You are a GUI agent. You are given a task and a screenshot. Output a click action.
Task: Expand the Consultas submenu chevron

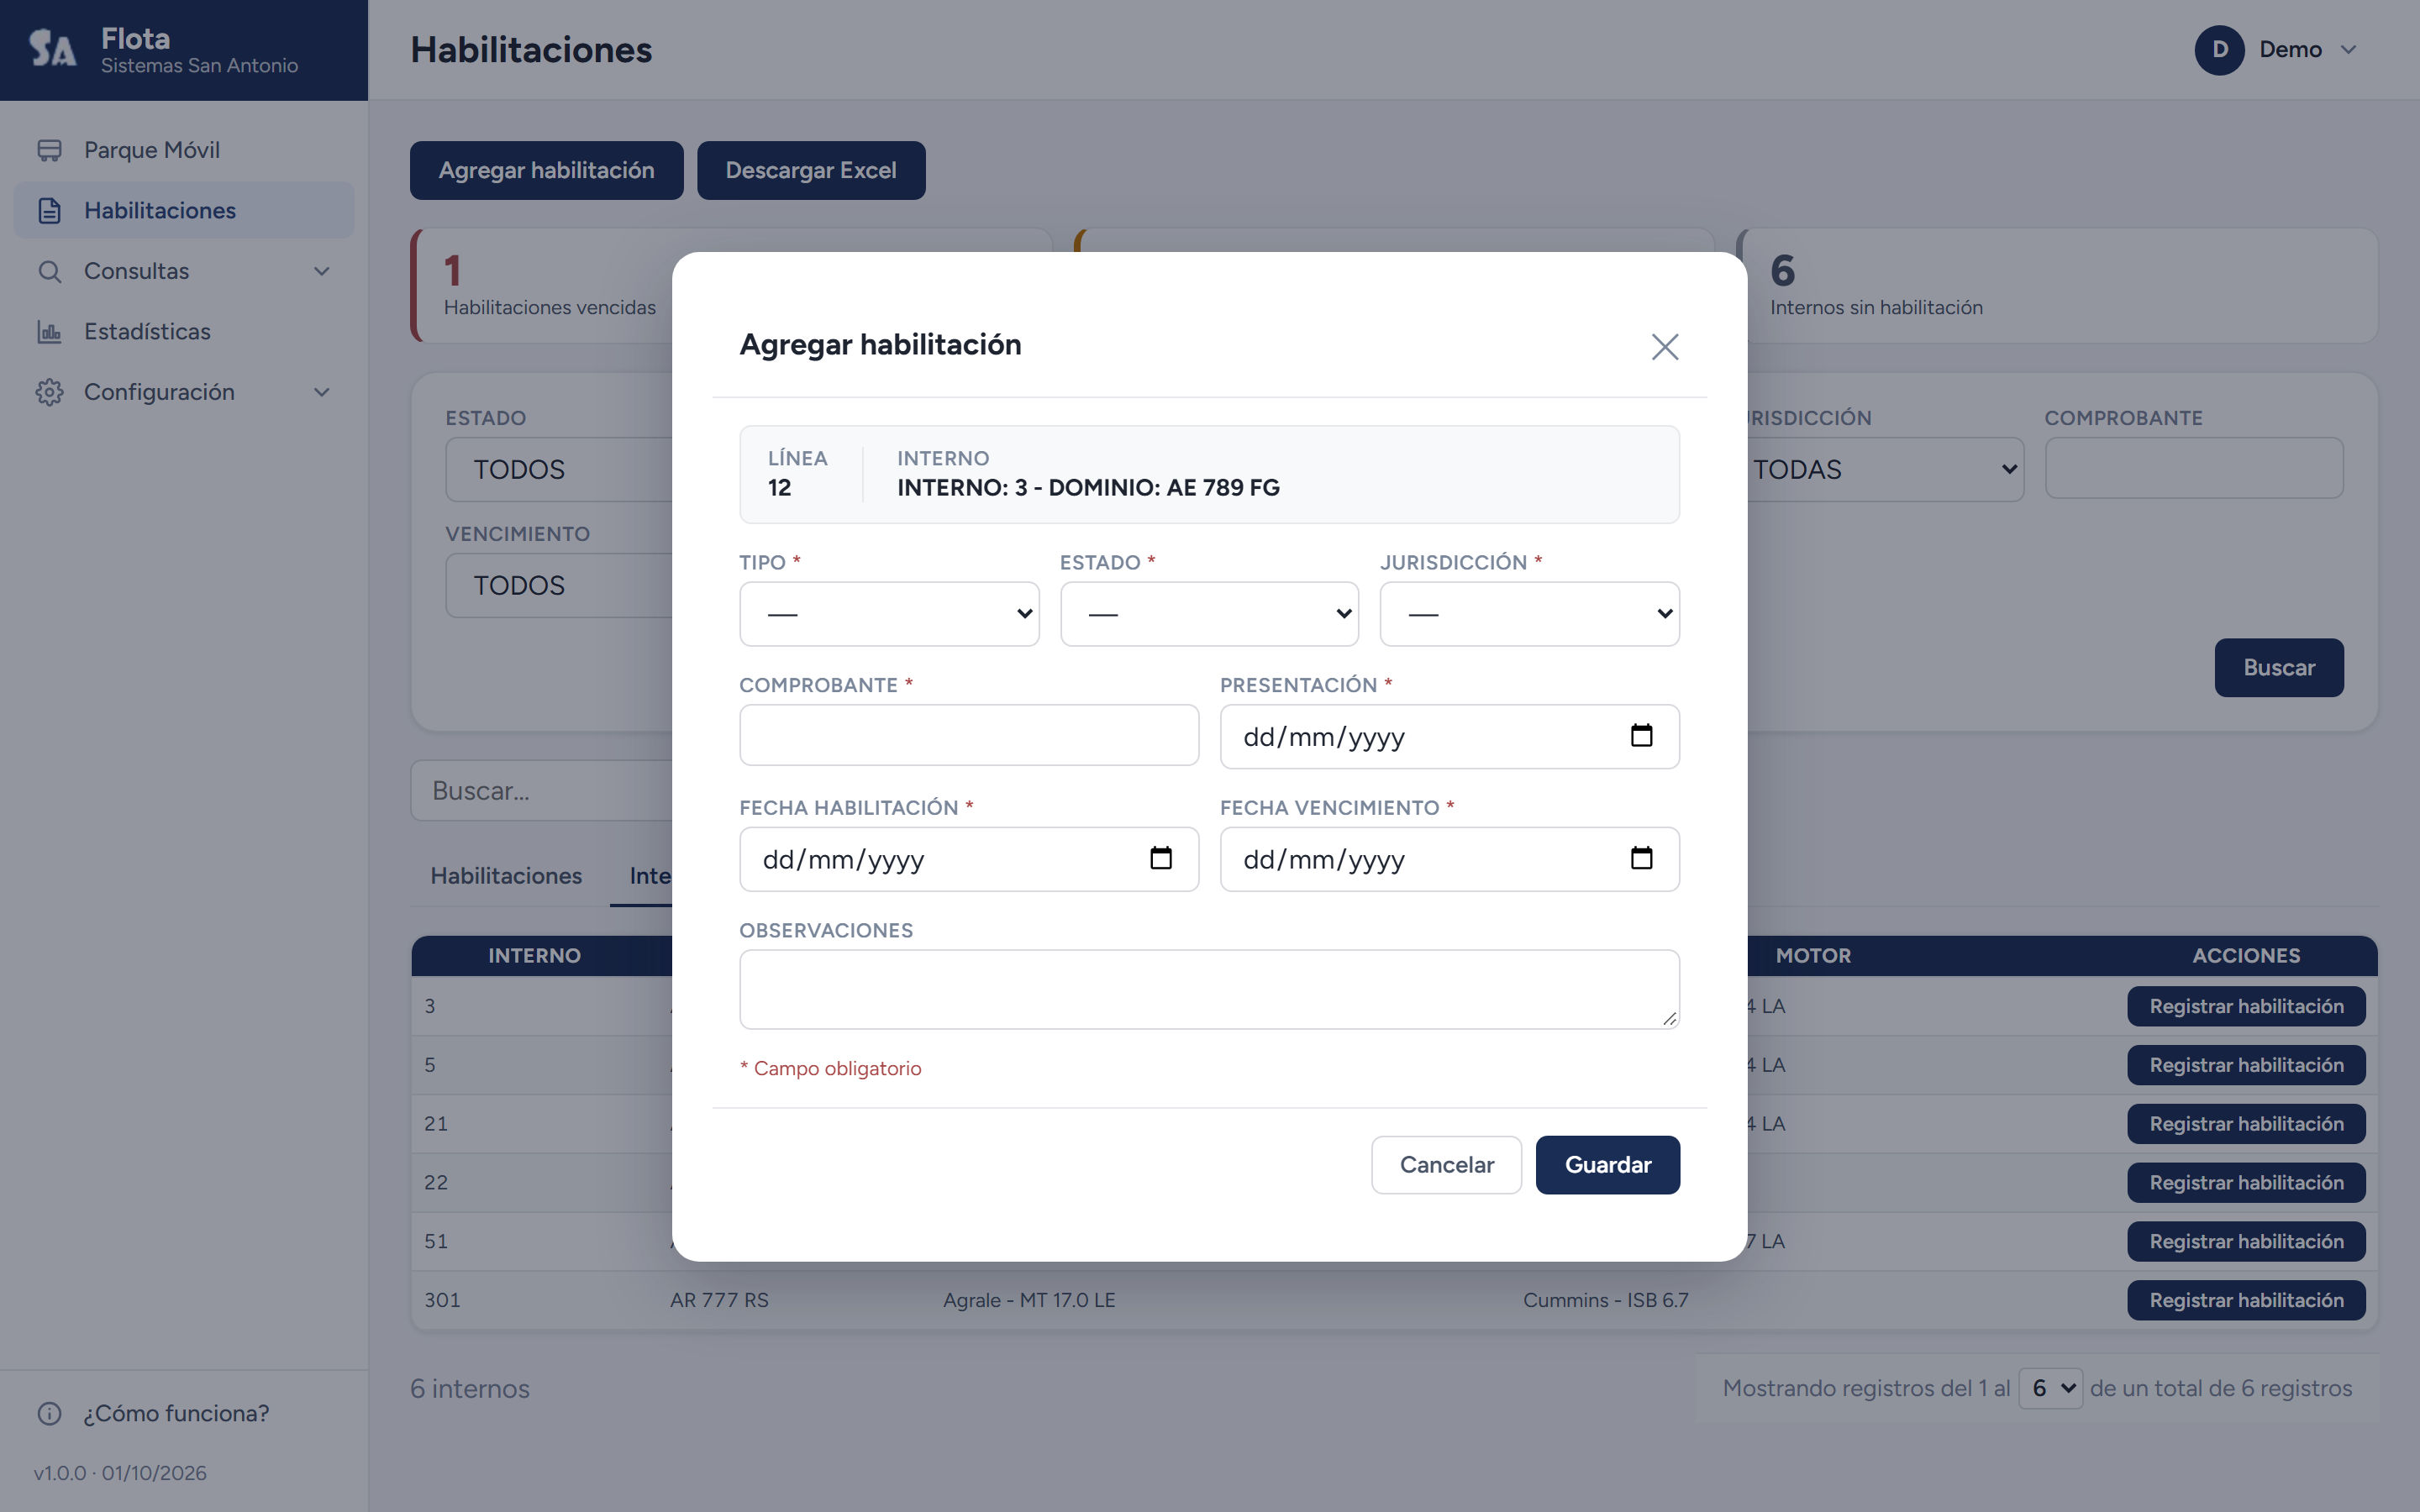click(x=321, y=271)
